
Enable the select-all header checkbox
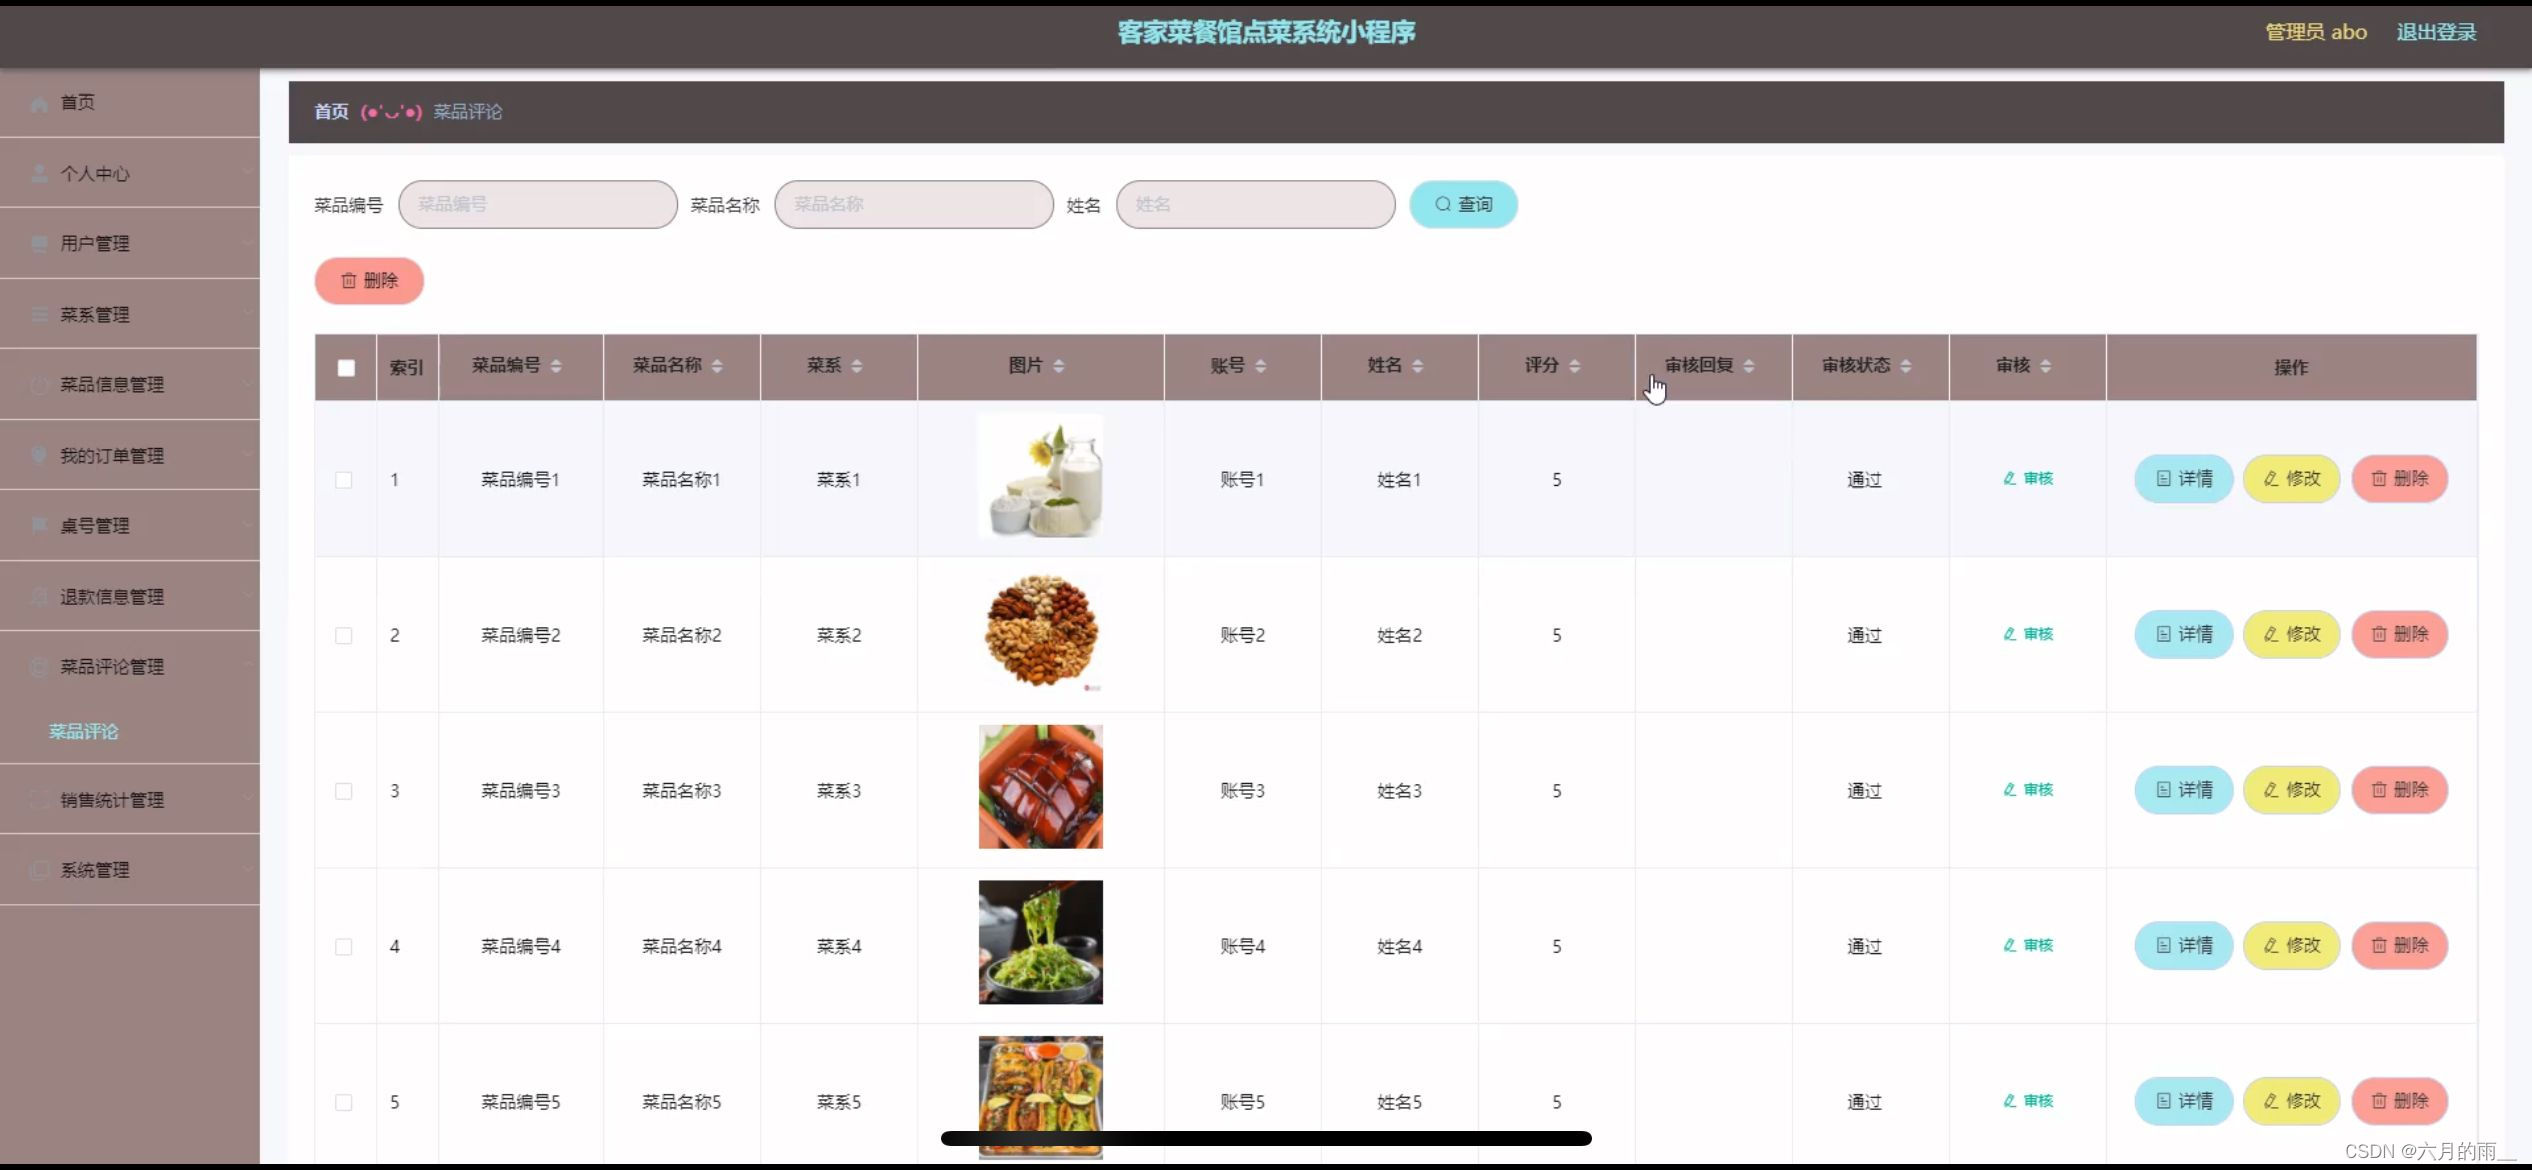(344, 366)
